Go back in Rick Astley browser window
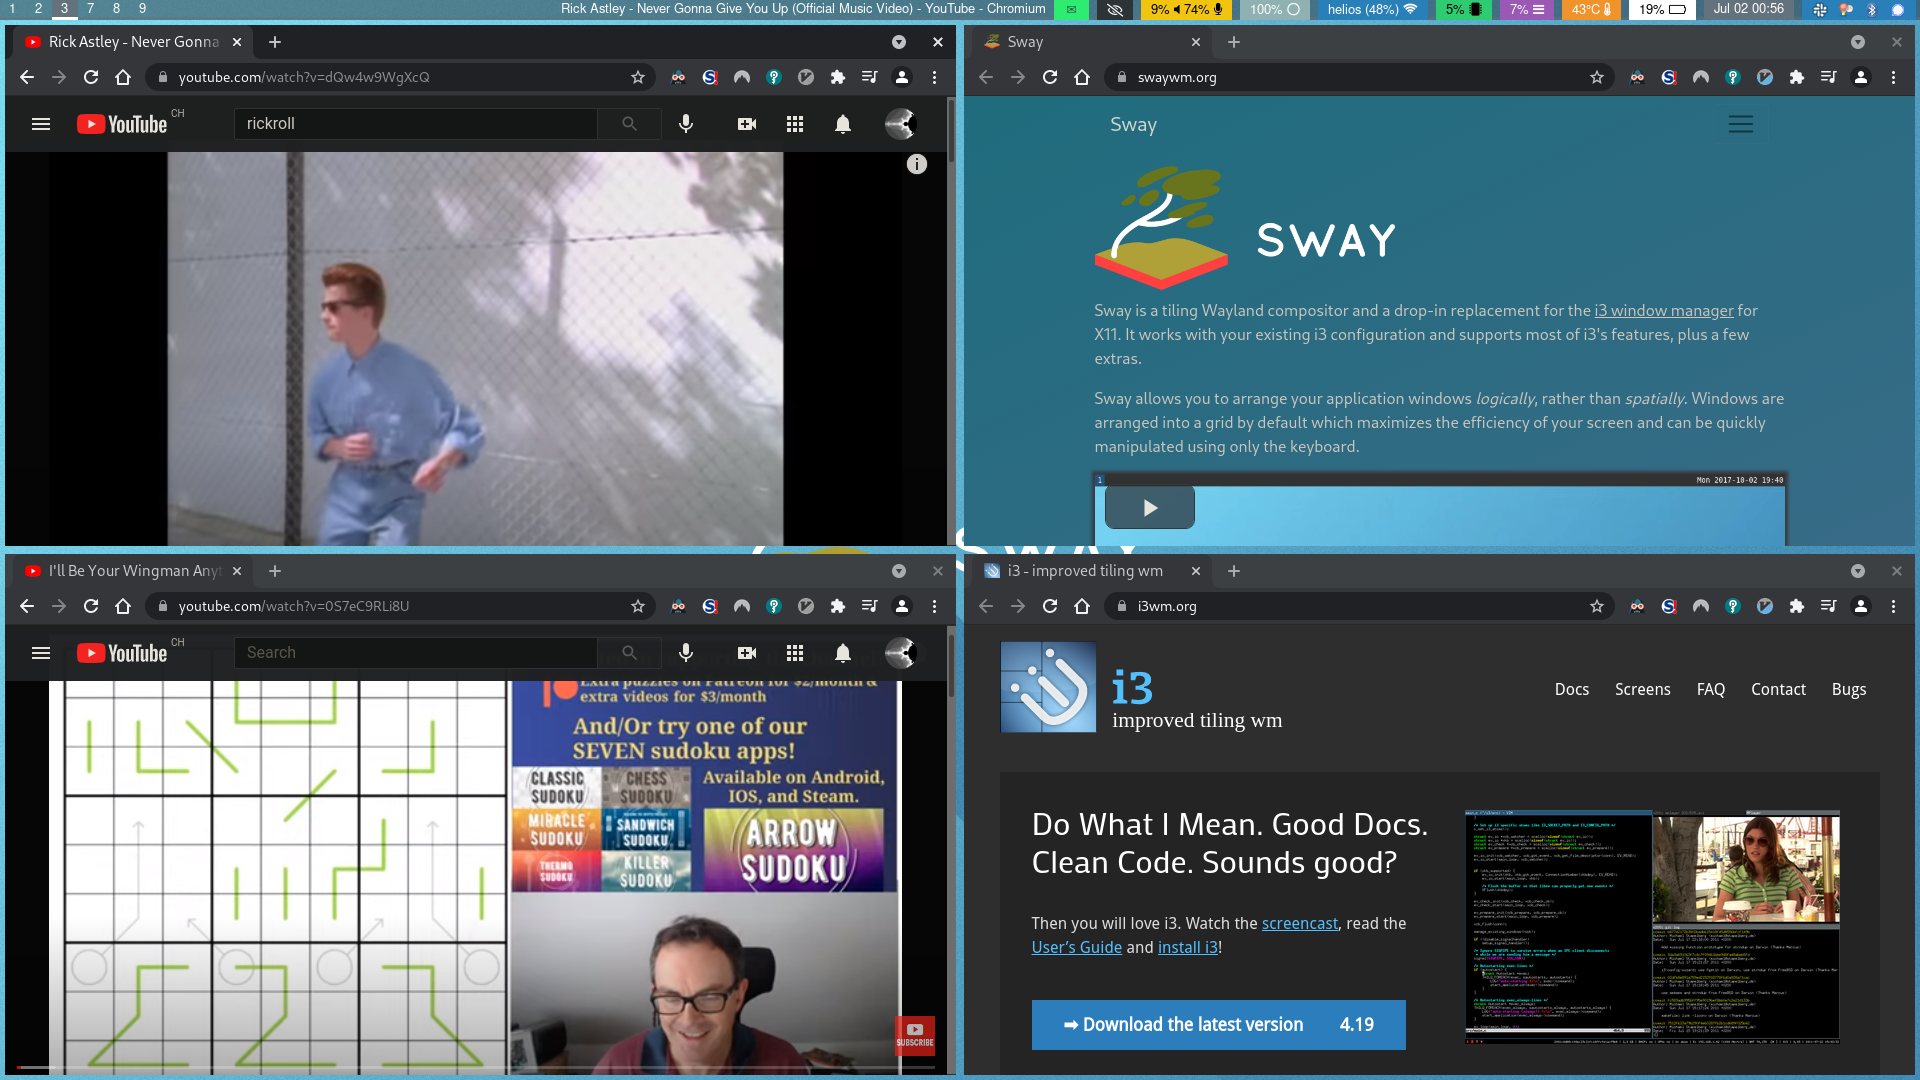This screenshot has height=1080, width=1920. [27, 77]
